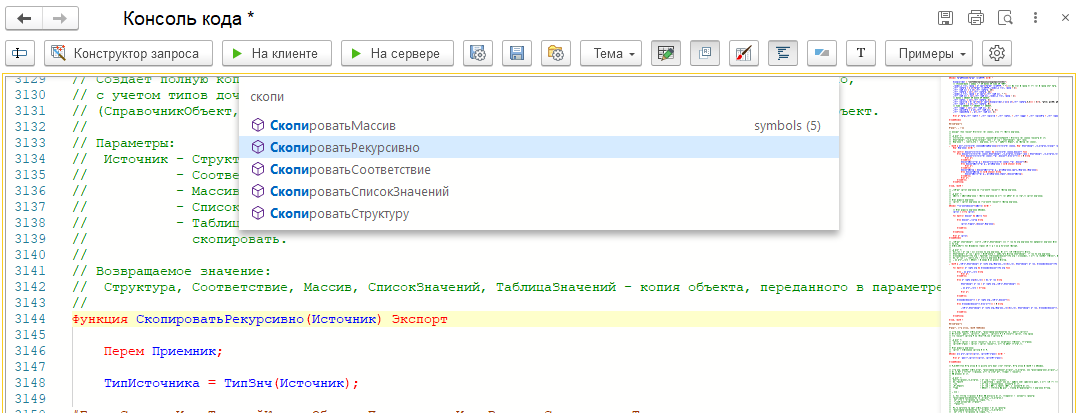The height and width of the screenshot is (413, 1085).
Task: Run code На клиенте
Action: 277,53
